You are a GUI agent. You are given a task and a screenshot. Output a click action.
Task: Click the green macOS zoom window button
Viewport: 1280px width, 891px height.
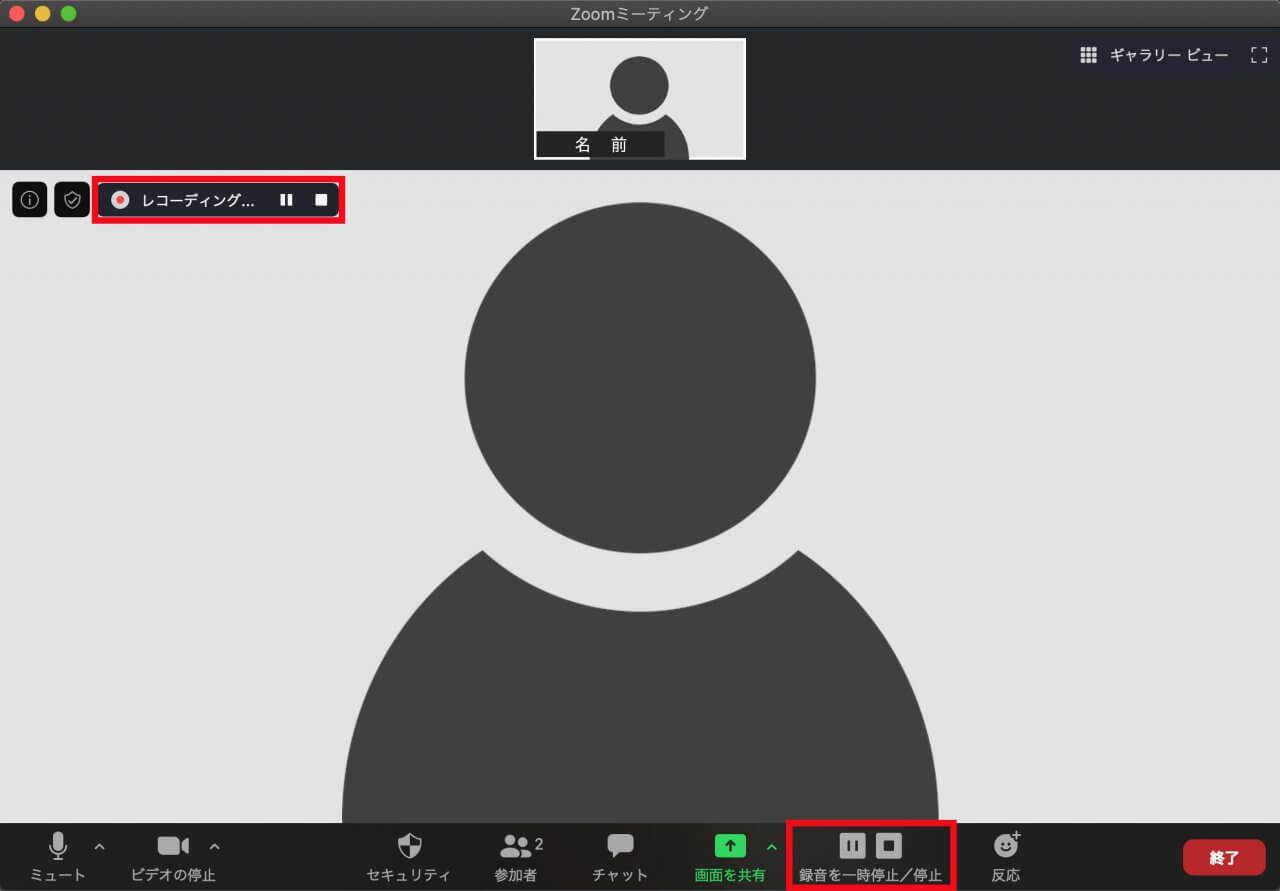(68, 14)
